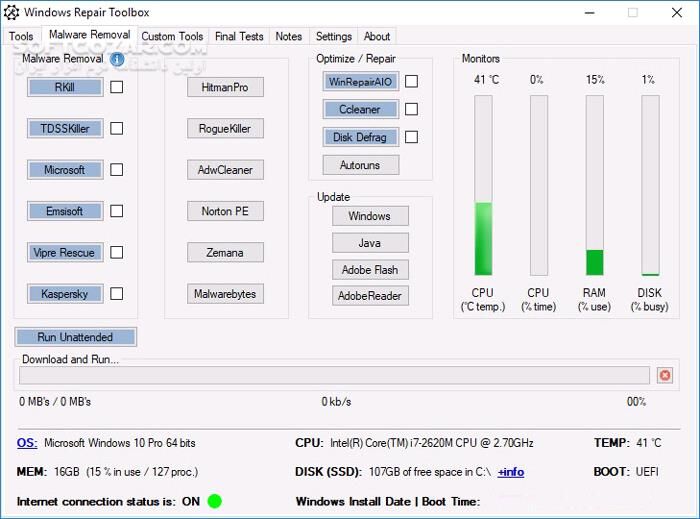Switch to the Custom Tools tab
This screenshot has height=519, width=700.
[172, 37]
